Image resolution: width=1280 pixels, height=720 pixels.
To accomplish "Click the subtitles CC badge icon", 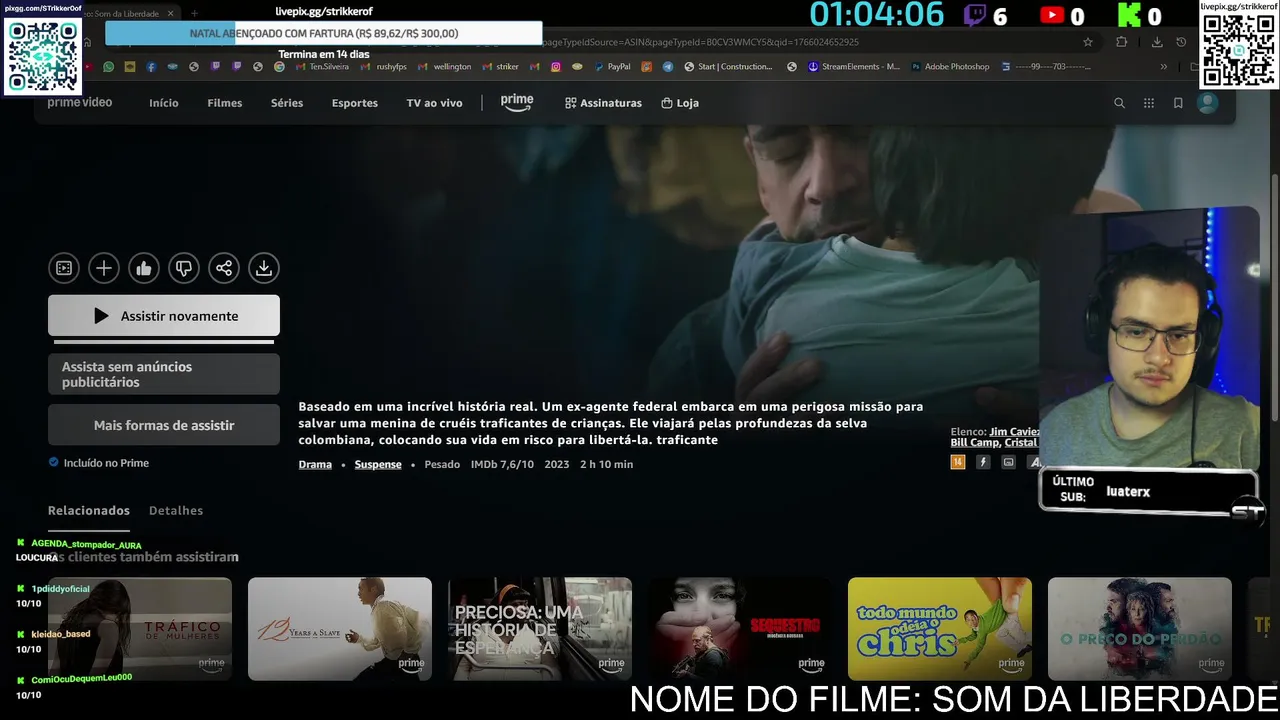I will click(x=1009, y=462).
